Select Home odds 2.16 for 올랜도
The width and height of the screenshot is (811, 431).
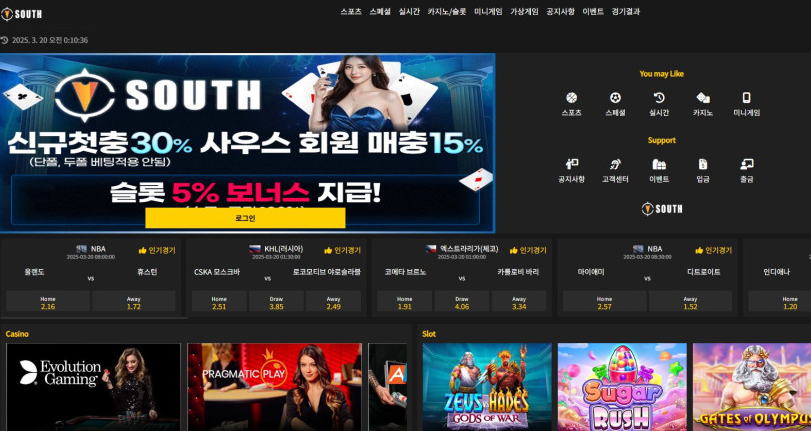(x=48, y=302)
